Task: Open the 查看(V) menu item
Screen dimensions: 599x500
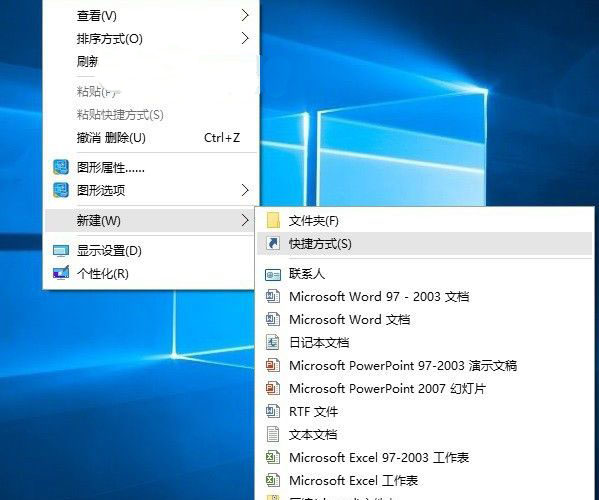Action: coord(150,15)
